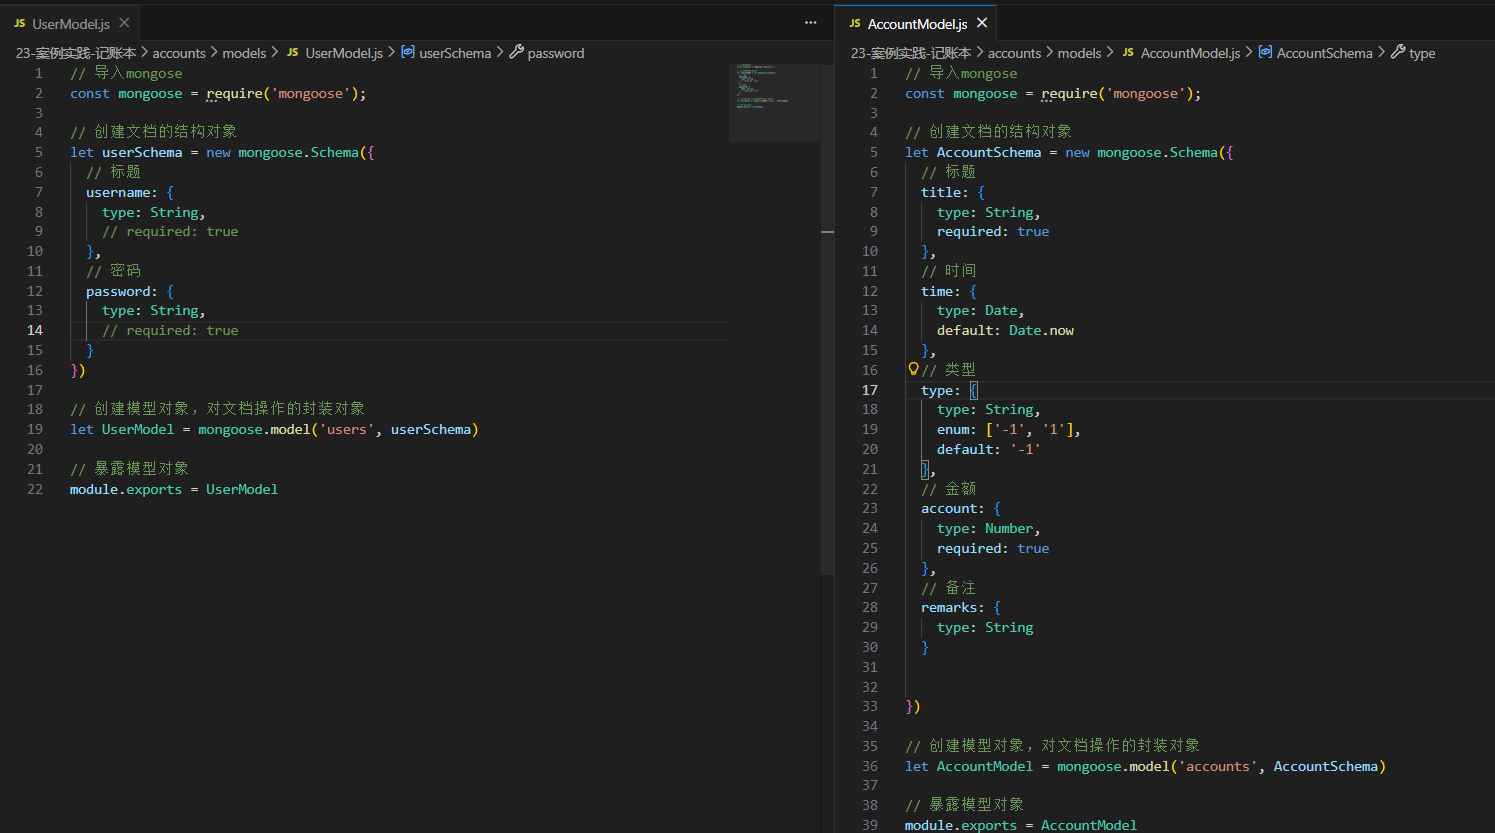Image resolution: width=1495 pixels, height=833 pixels.
Task: Click 'title:' key in AccountModel.js
Action: [945, 192]
